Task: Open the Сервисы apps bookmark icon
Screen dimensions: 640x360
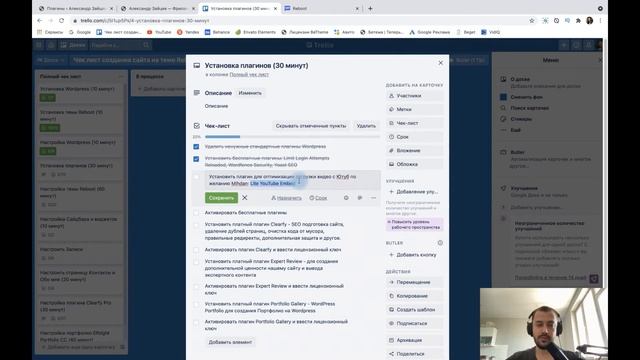Action: pyautogui.click(x=40, y=32)
